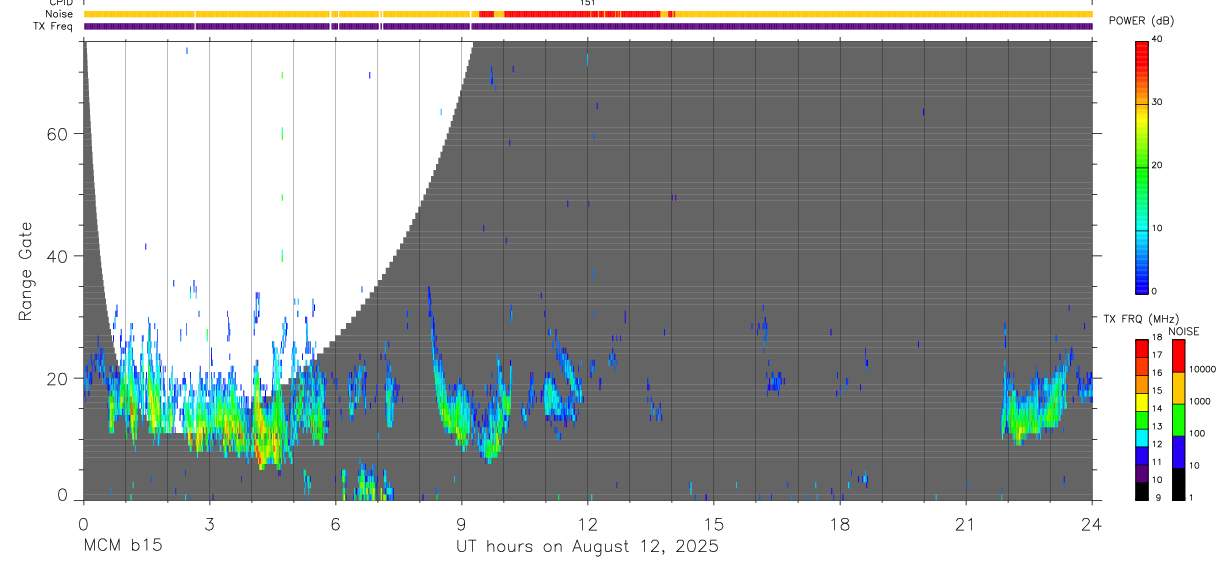Viewport: 1228px width, 567px height.
Task: Pick the blue segment of NOISE legend
Action: pyautogui.click(x=1177, y=451)
